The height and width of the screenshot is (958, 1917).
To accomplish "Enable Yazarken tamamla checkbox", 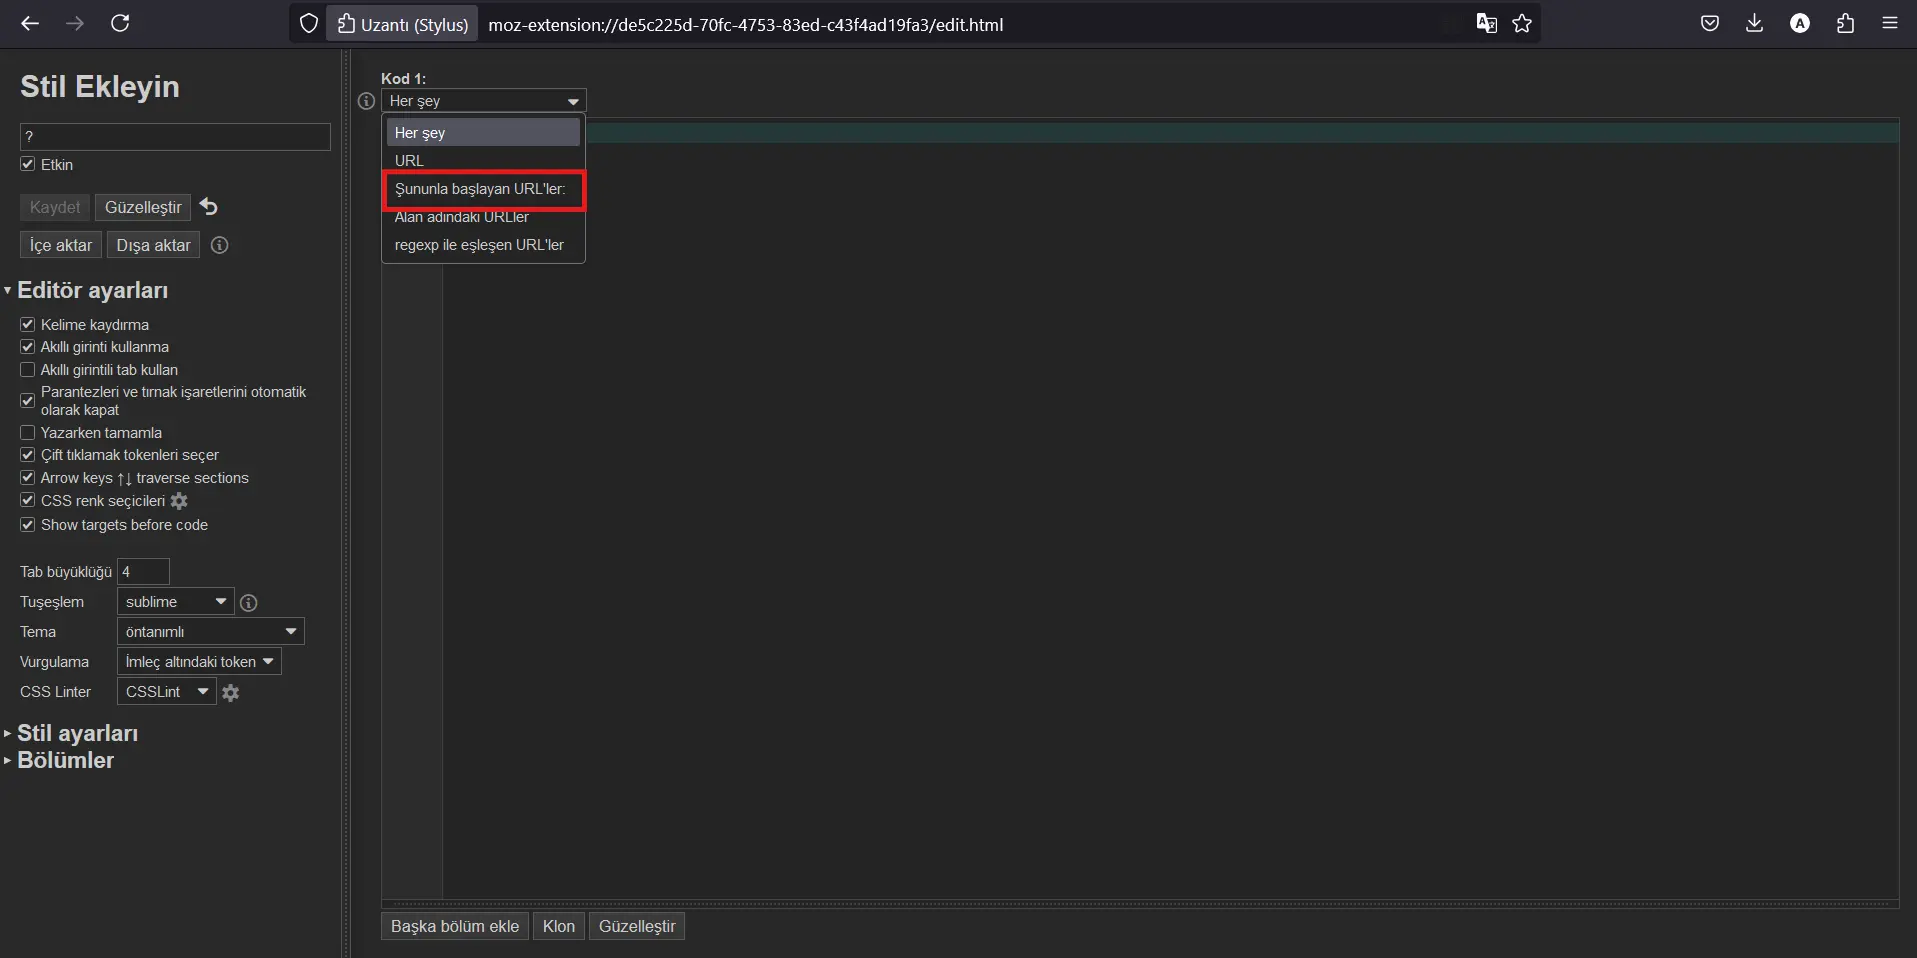I will coord(28,433).
